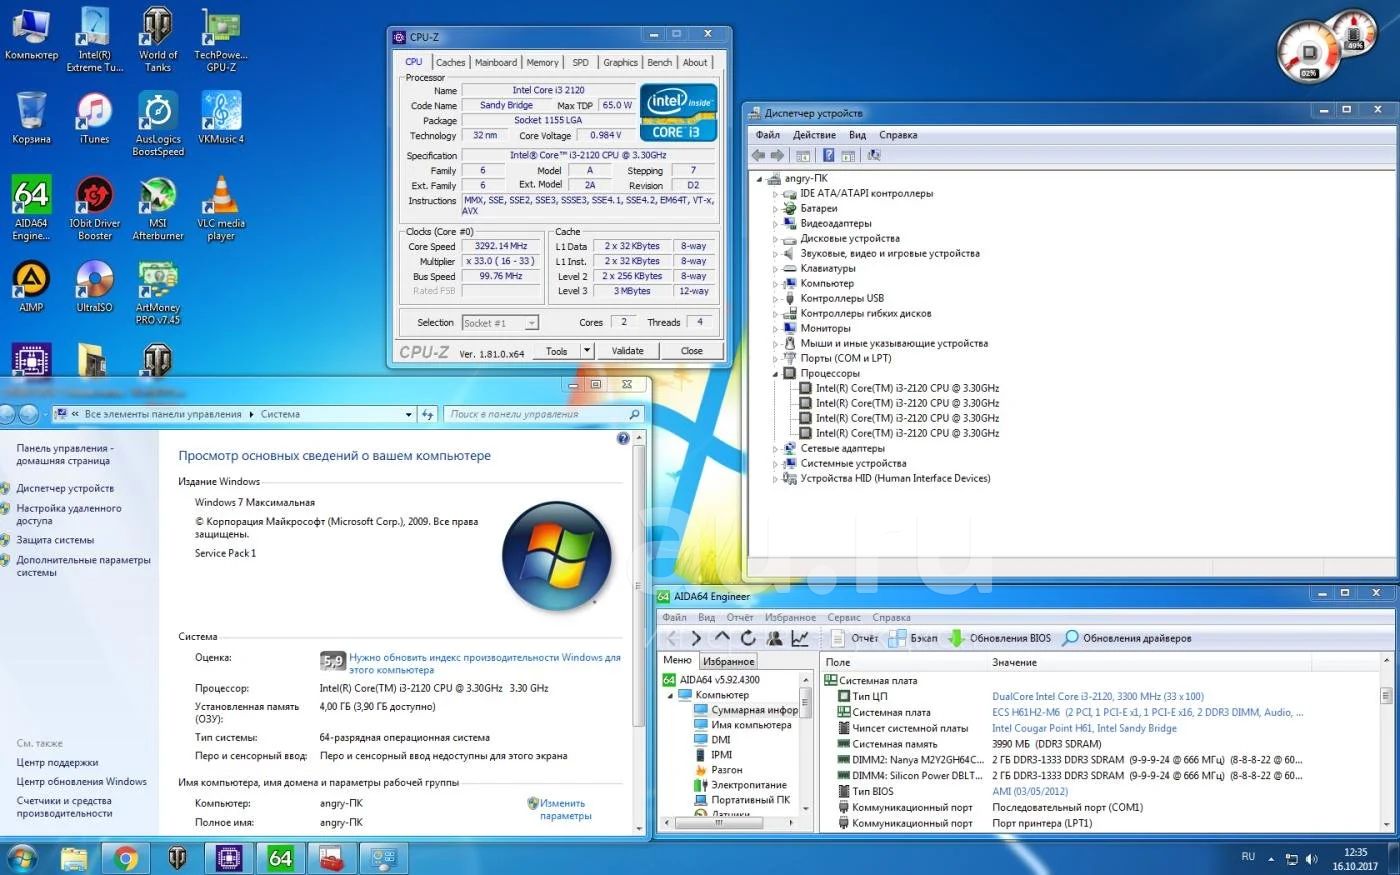Open the ArtMoney PRO desktop icon
1400x875 pixels.
158,293
